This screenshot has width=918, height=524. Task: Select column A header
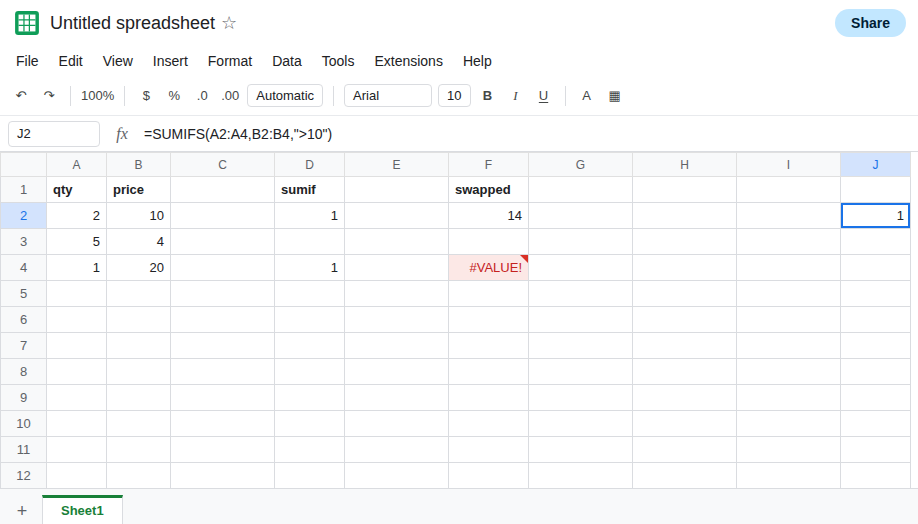pyautogui.click(x=76, y=165)
